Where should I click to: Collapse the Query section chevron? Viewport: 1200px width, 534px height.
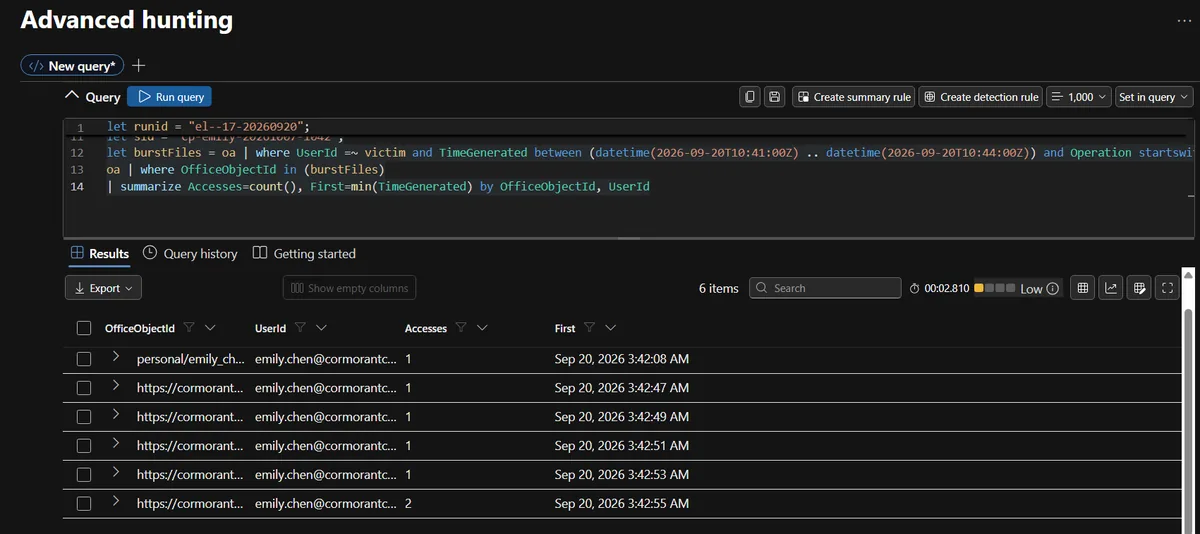(x=71, y=96)
